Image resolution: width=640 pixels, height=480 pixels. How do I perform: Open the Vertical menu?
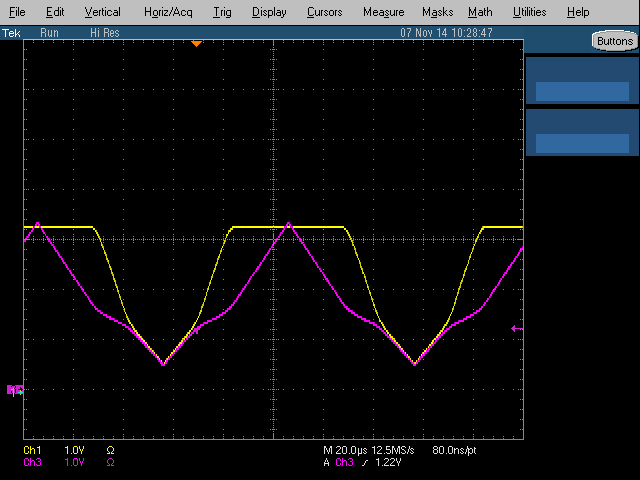(x=102, y=12)
